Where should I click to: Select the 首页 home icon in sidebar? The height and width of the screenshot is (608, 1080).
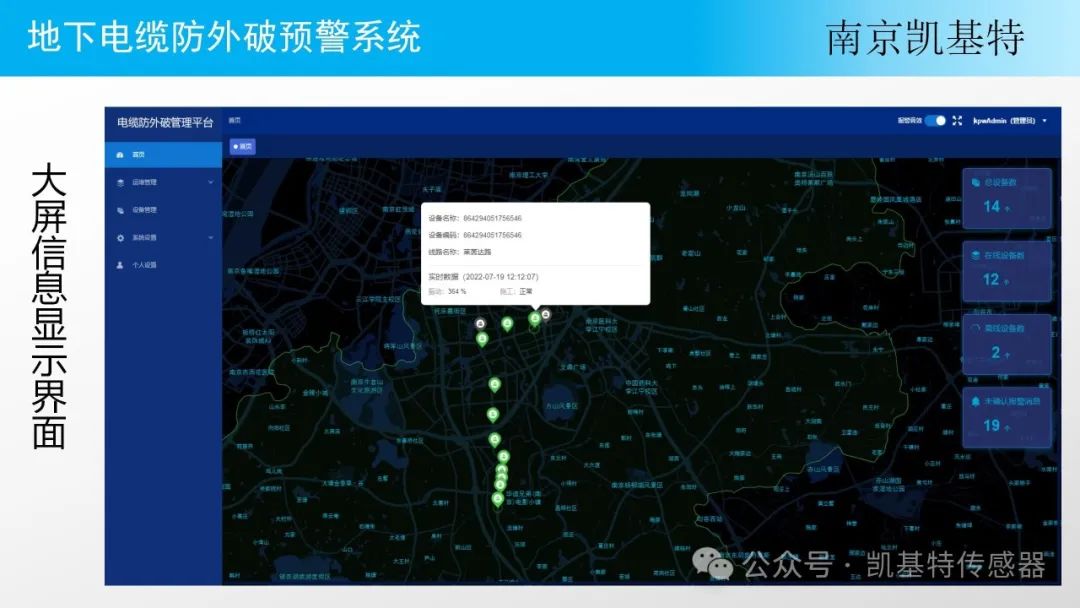pos(120,155)
